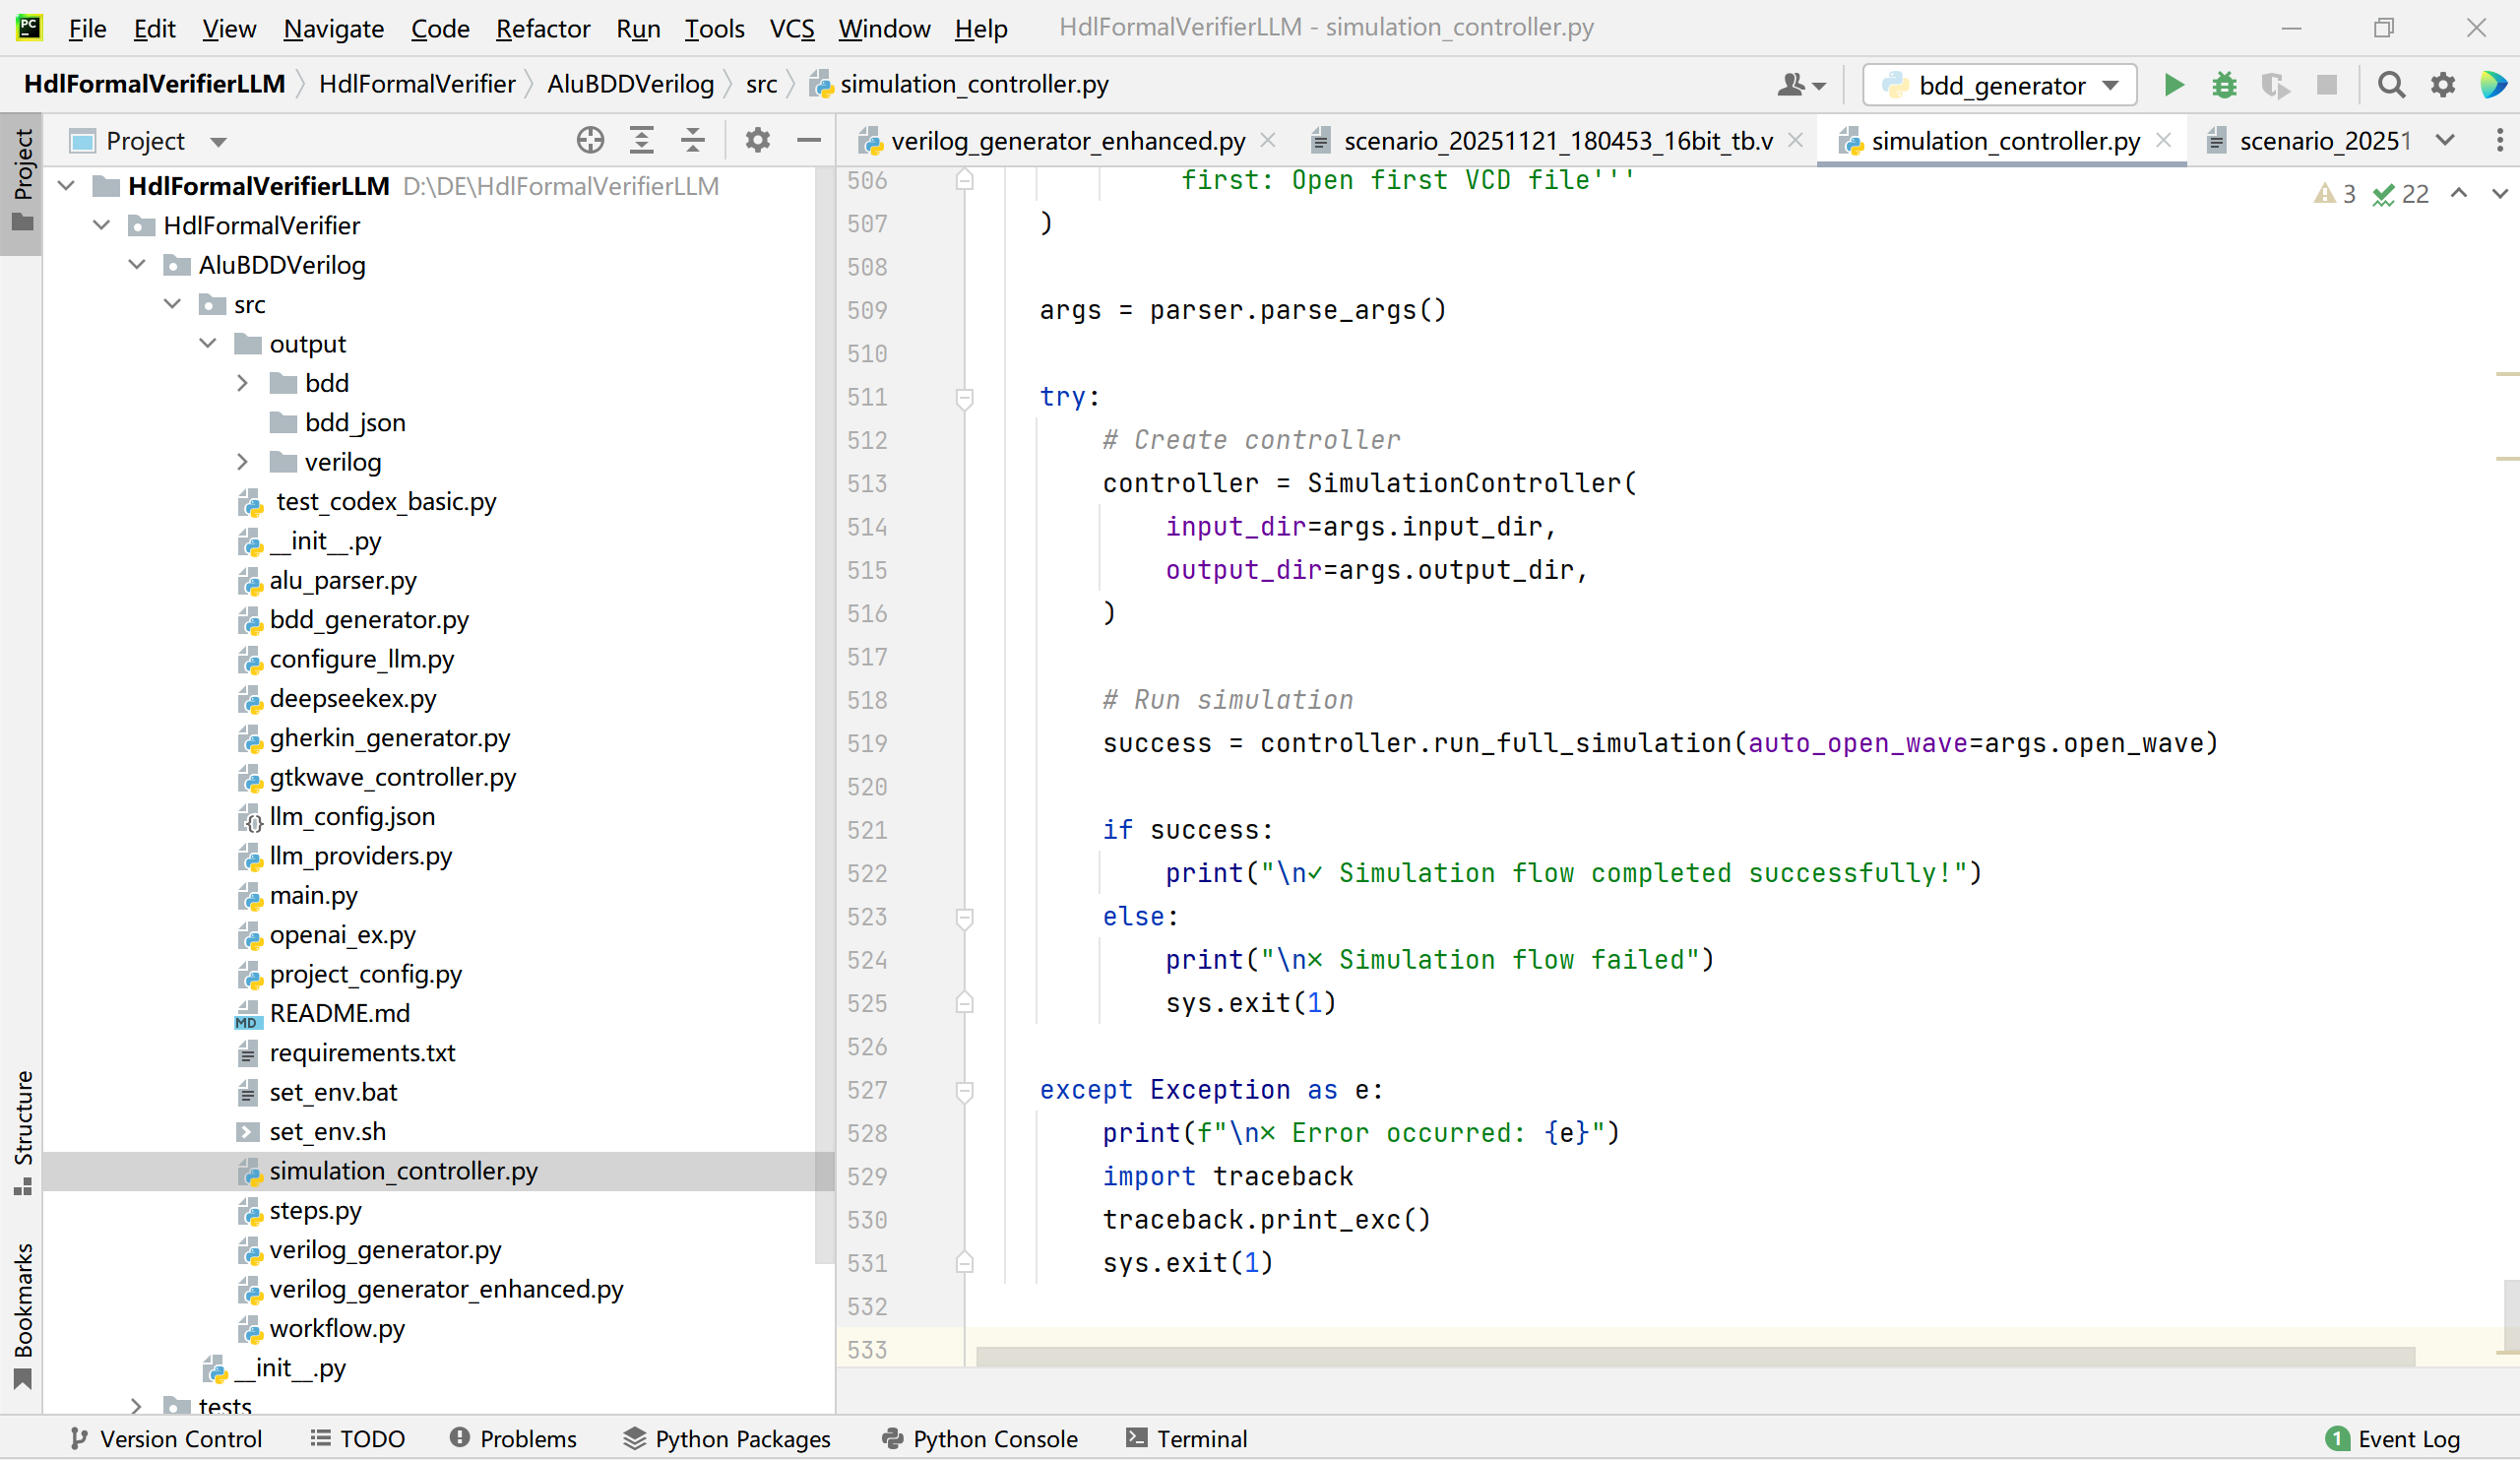2520x1460 pixels.
Task: Open Search Everywhere magnifier icon
Action: pos(2391,86)
